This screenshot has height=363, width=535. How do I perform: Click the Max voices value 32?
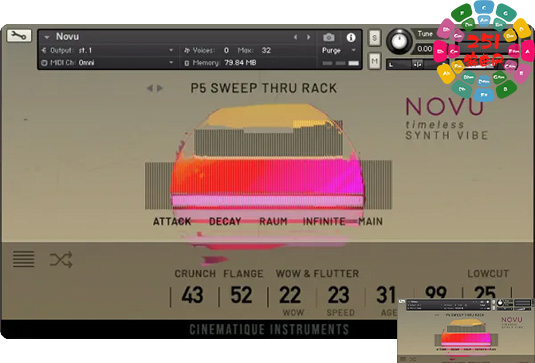click(x=266, y=50)
